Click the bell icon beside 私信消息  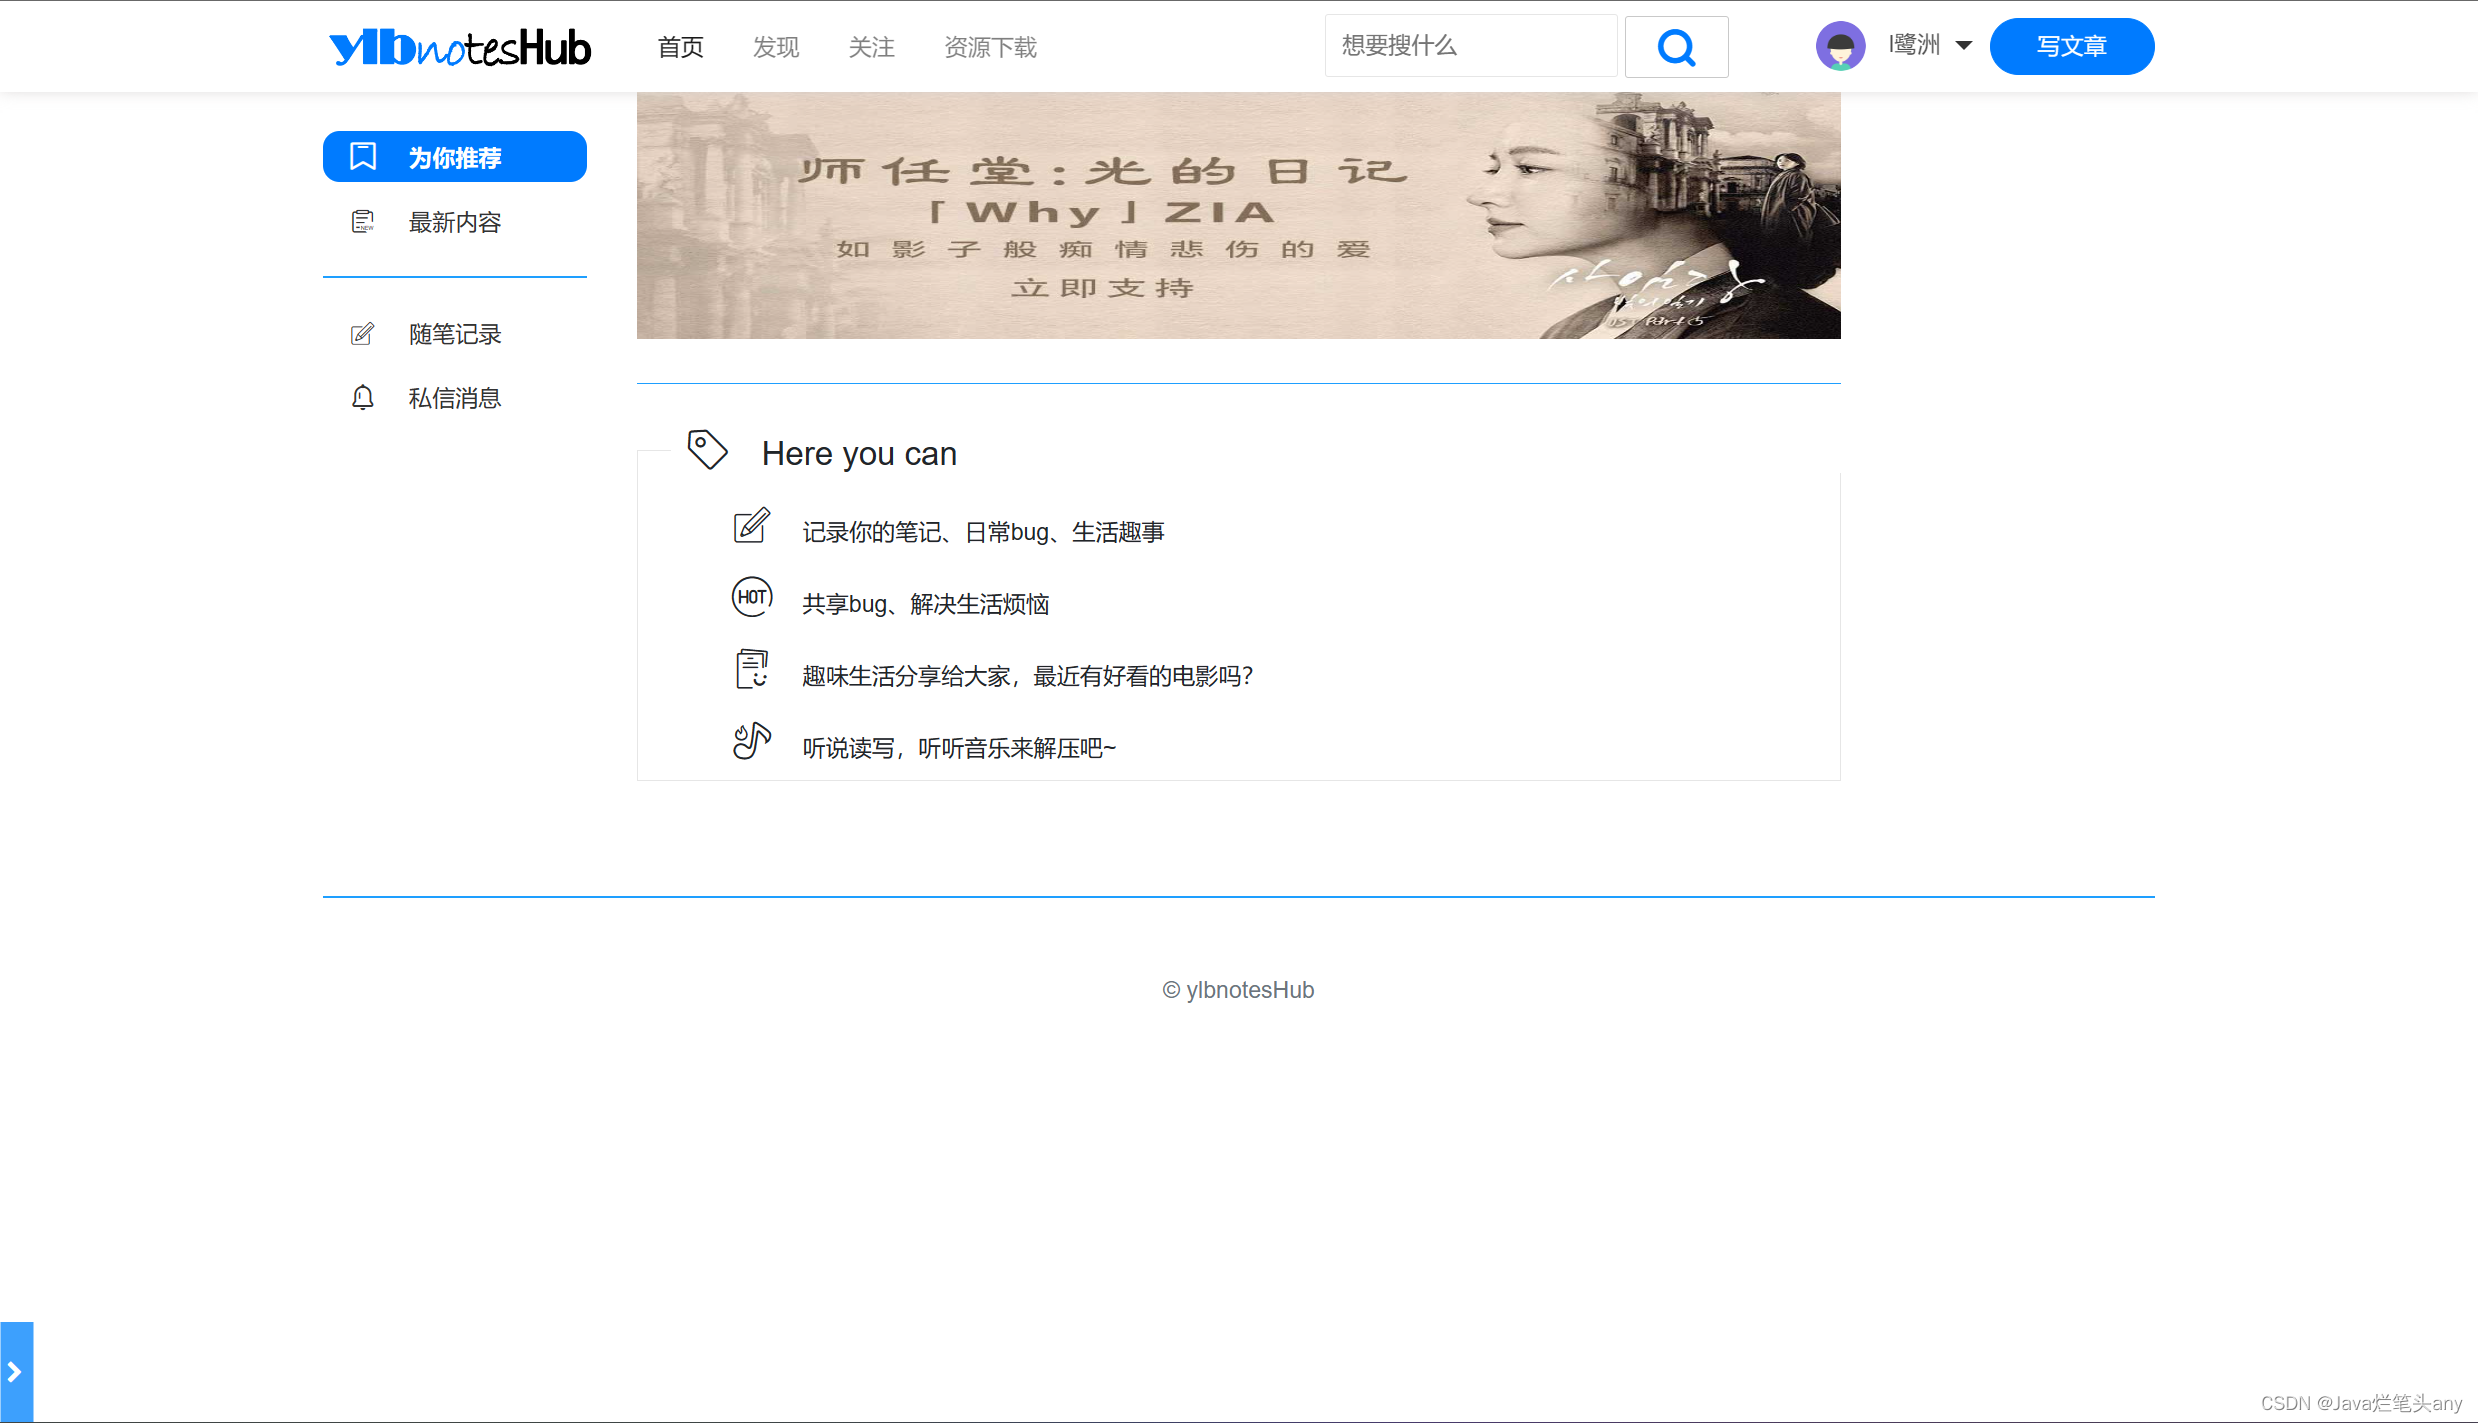point(363,398)
